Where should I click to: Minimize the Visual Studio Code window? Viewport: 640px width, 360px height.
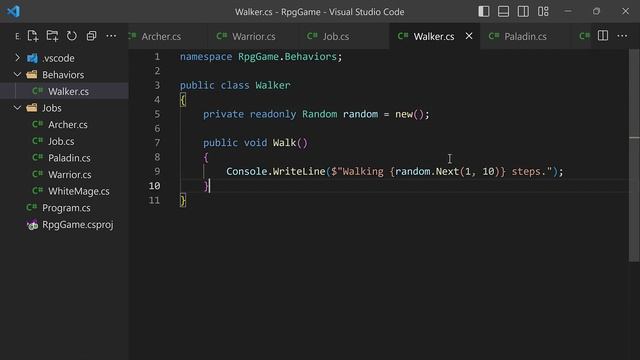coord(568,11)
